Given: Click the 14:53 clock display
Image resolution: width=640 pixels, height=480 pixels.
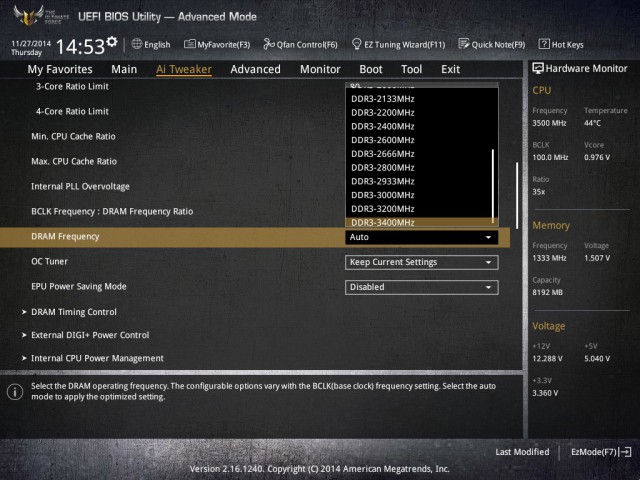Looking at the screenshot, I should [x=80, y=46].
